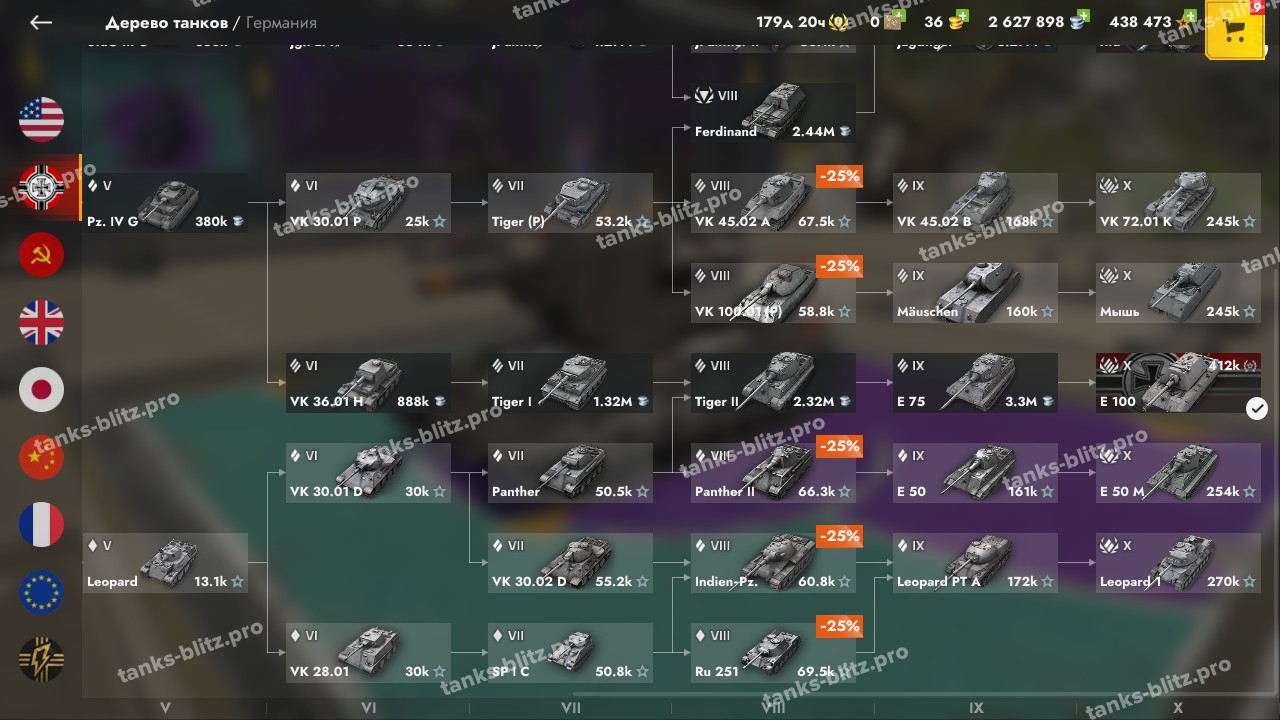Open the European Union nation tree
This screenshot has width=1280, height=720.
tap(41, 592)
